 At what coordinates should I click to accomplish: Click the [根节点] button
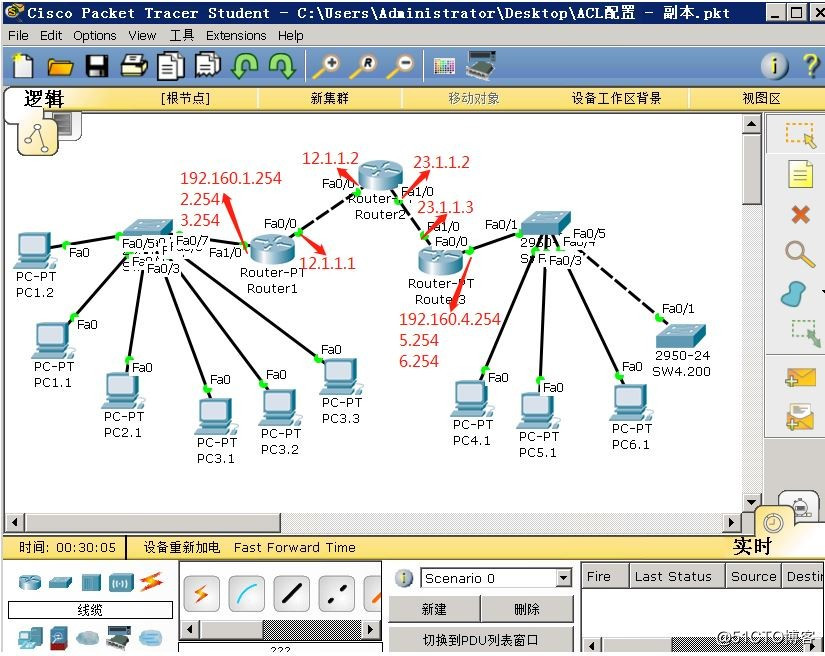click(x=185, y=98)
